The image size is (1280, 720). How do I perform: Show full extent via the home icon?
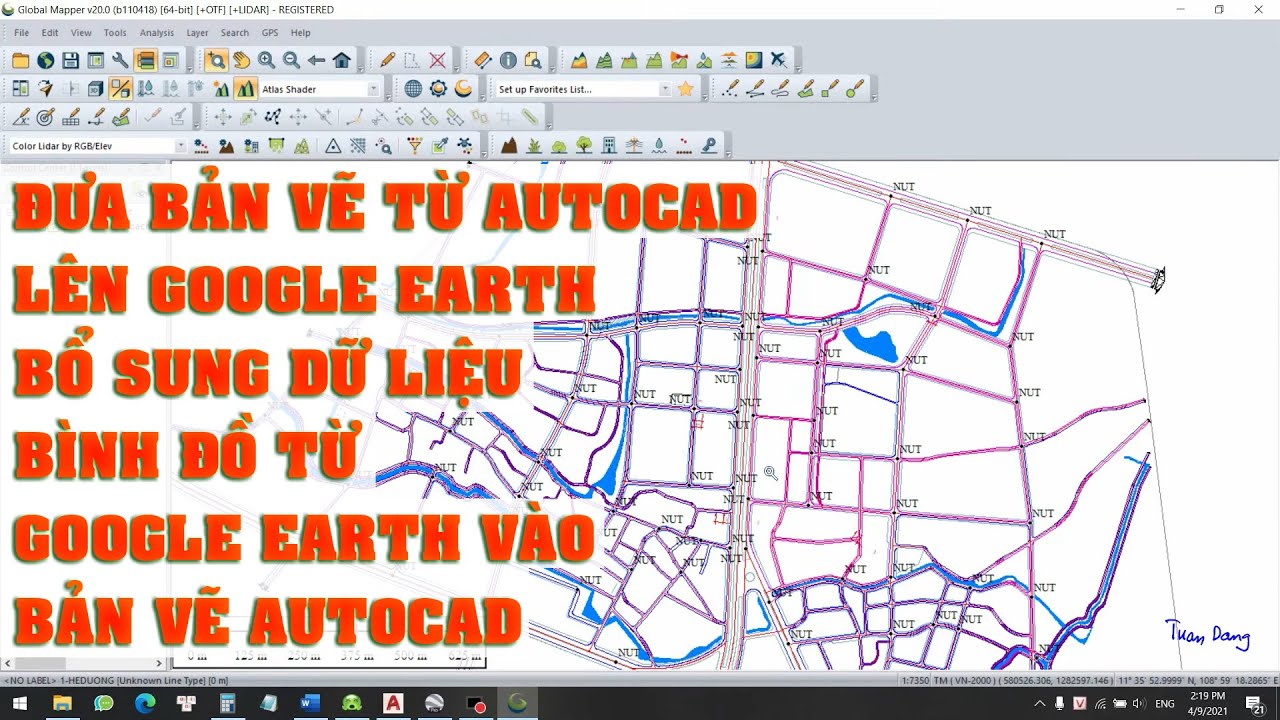(341, 60)
